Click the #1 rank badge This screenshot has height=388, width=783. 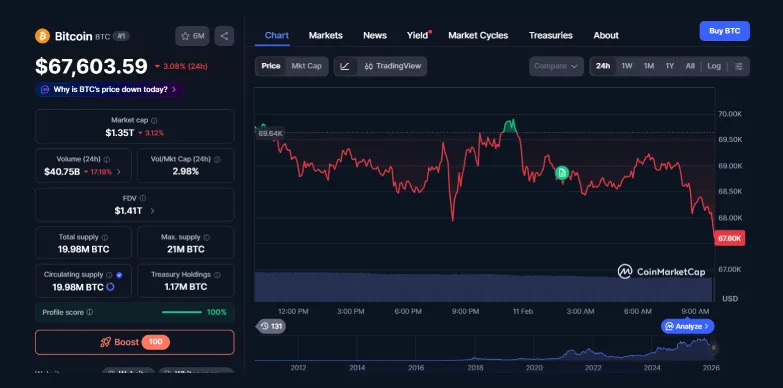pyautogui.click(x=121, y=36)
